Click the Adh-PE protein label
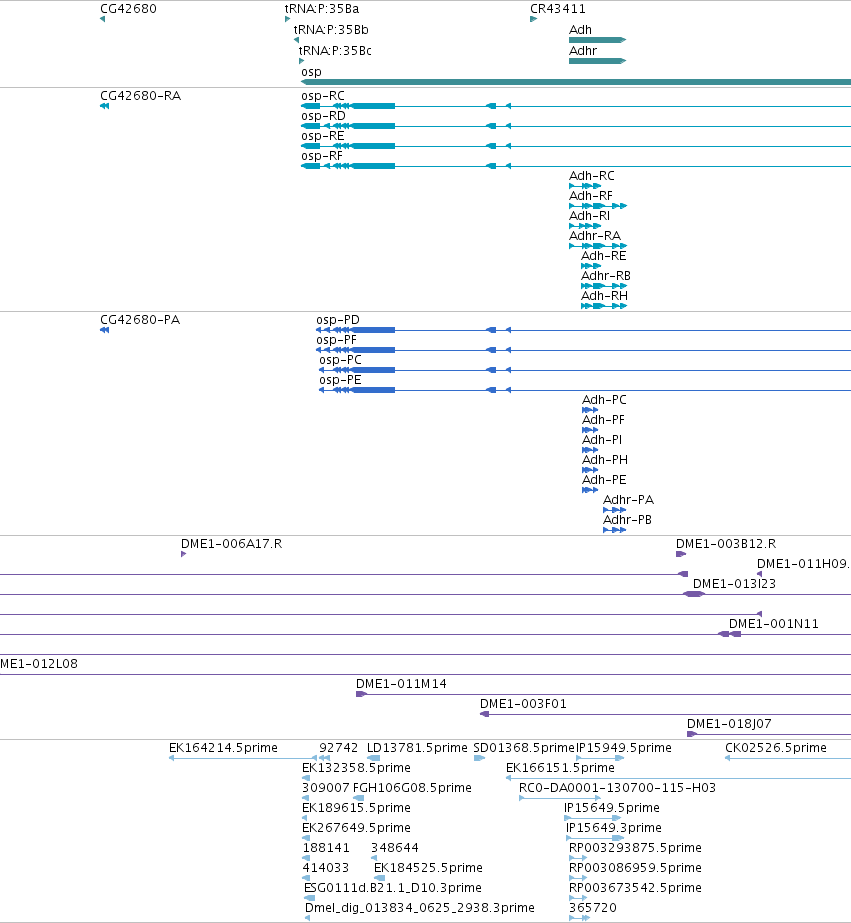 point(604,480)
